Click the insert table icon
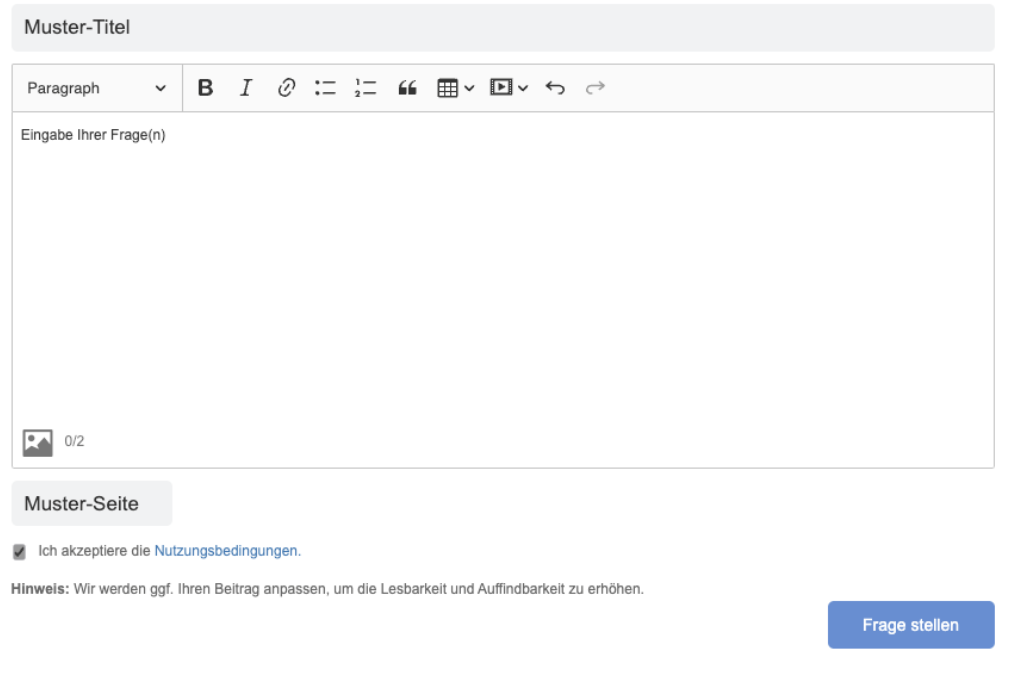The height and width of the screenshot is (688, 1018). point(447,88)
